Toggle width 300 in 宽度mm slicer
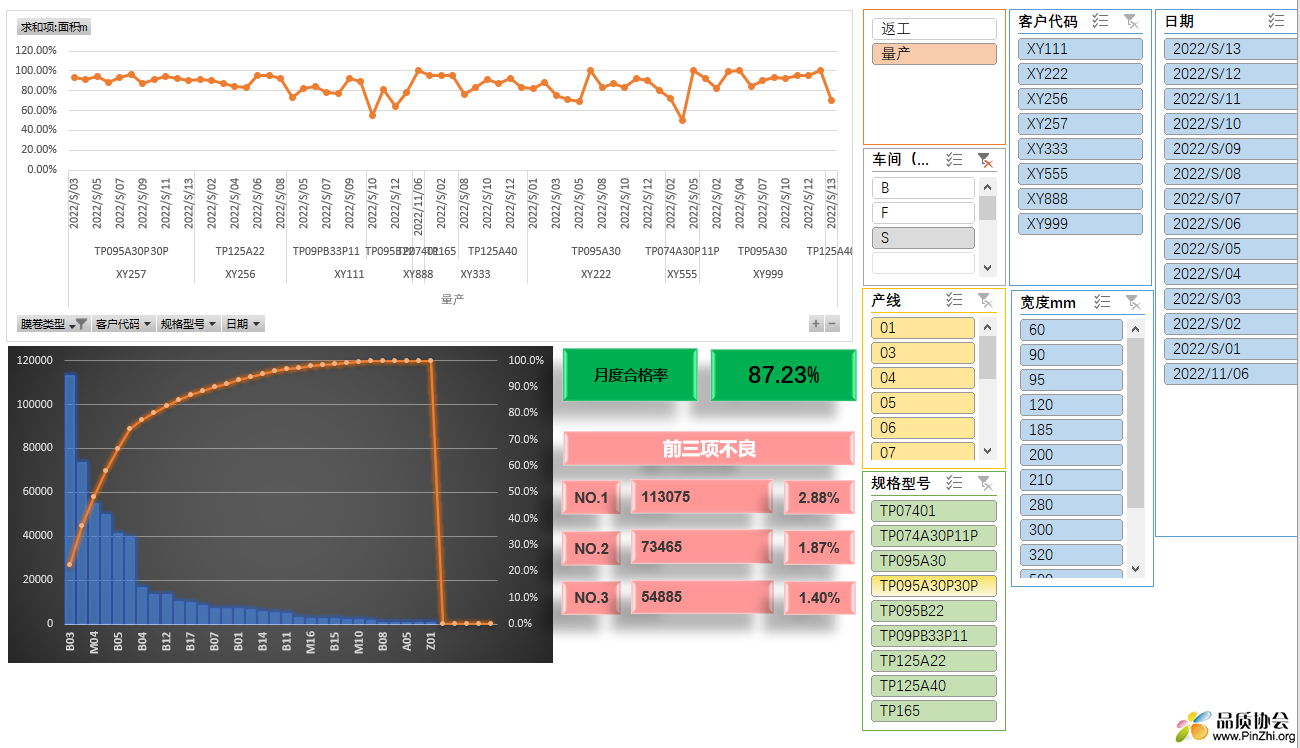Image resolution: width=1300 pixels, height=748 pixels. pos(1072,530)
